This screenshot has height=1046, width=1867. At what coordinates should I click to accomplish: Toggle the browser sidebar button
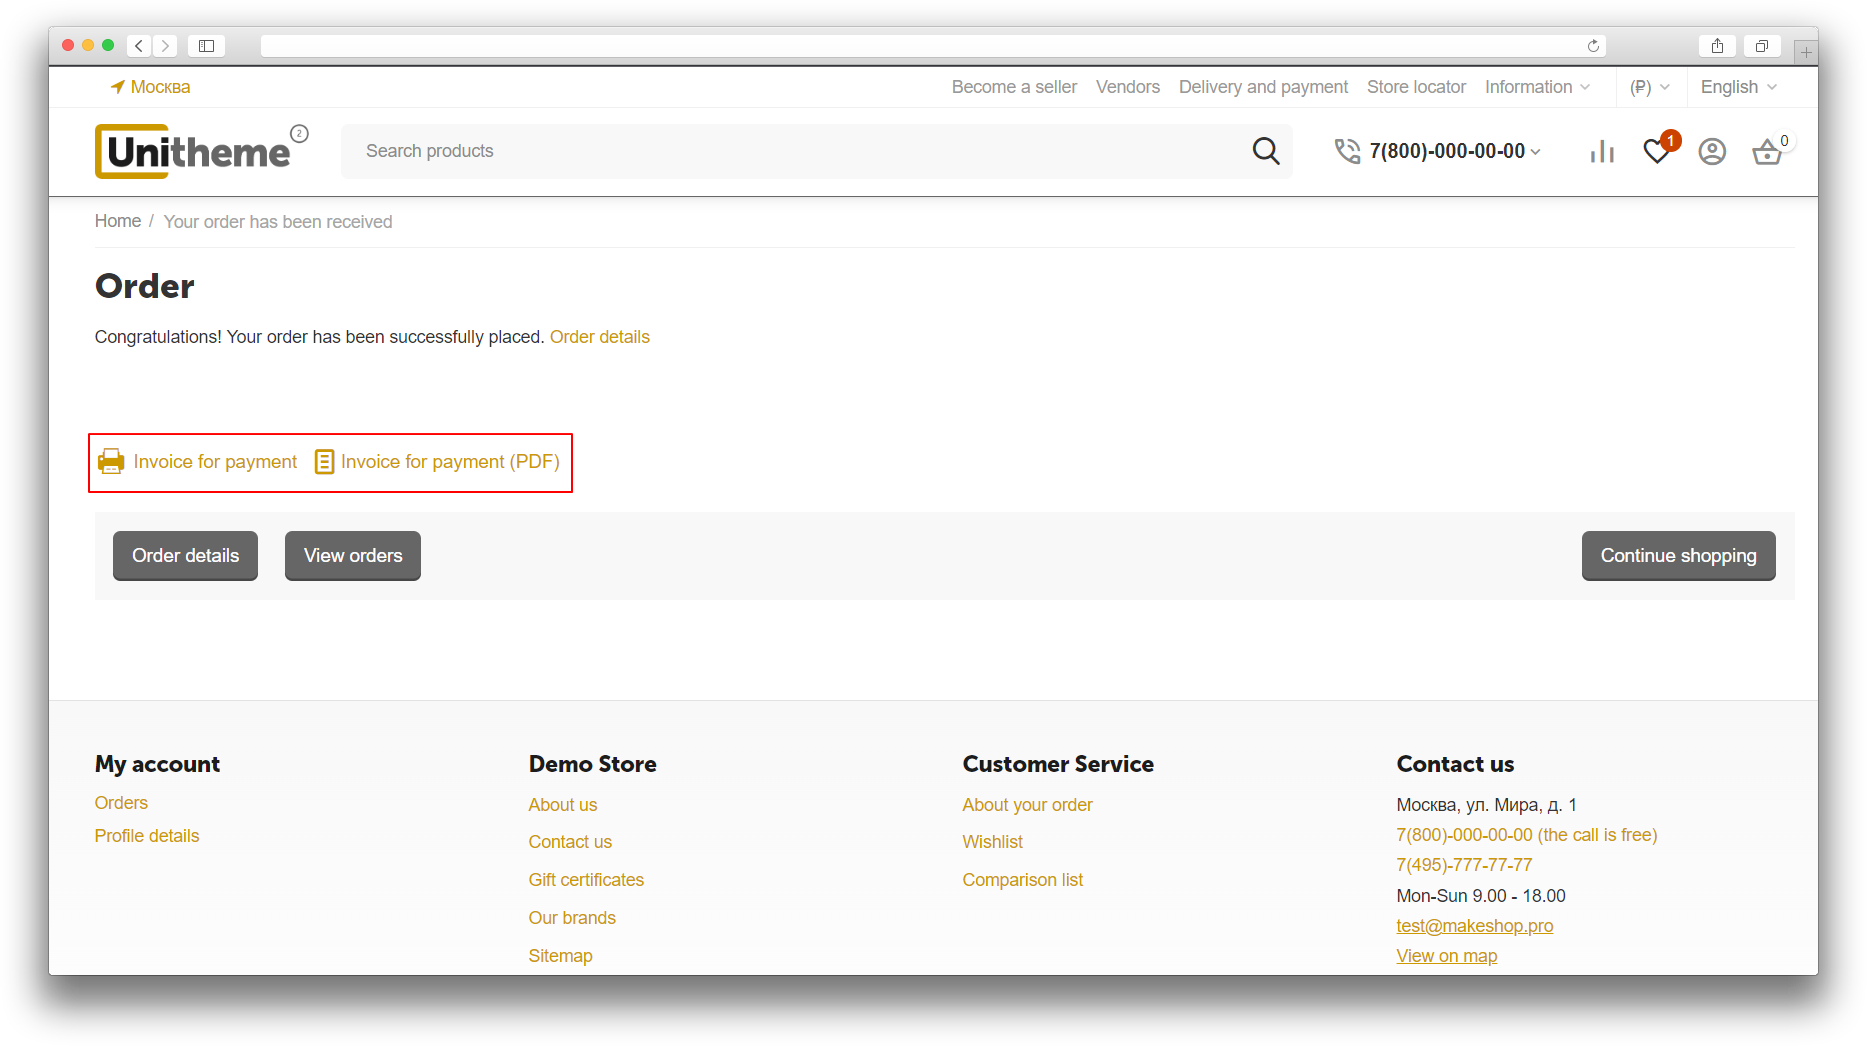[x=206, y=46]
